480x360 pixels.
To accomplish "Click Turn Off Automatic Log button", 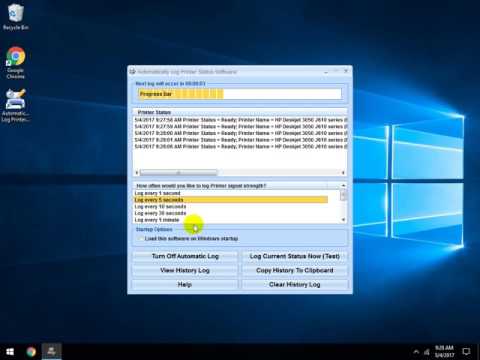I will 185,256.
